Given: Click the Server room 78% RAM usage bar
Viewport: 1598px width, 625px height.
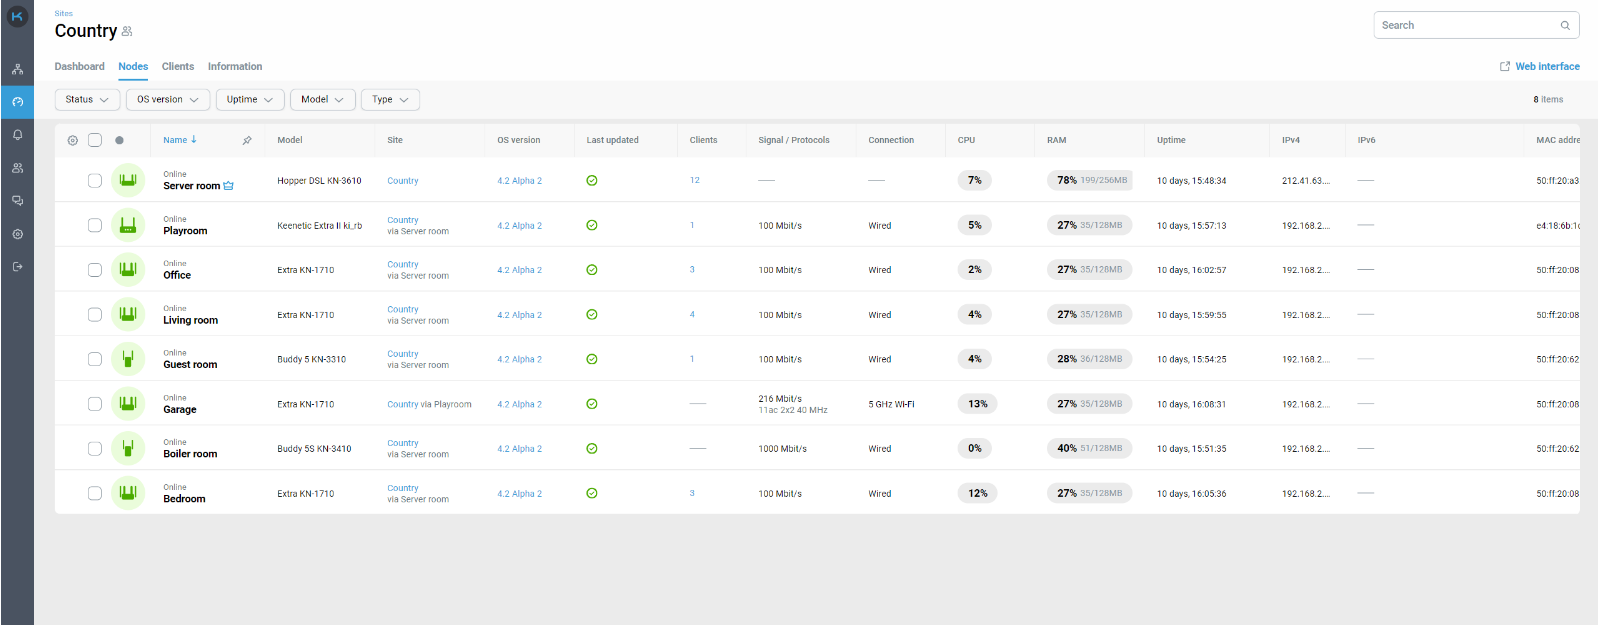Looking at the screenshot, I should point(1091,181).
